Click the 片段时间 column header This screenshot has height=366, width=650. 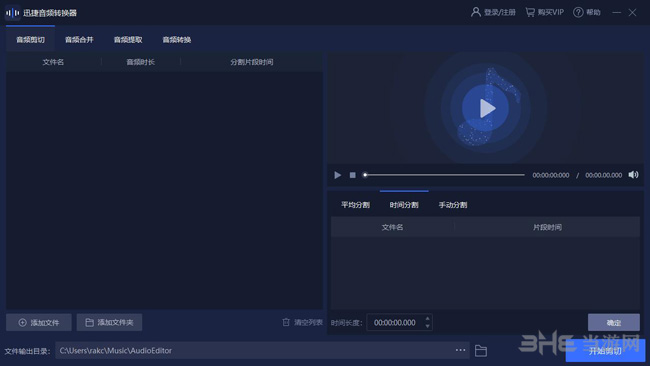coord(547,227)
